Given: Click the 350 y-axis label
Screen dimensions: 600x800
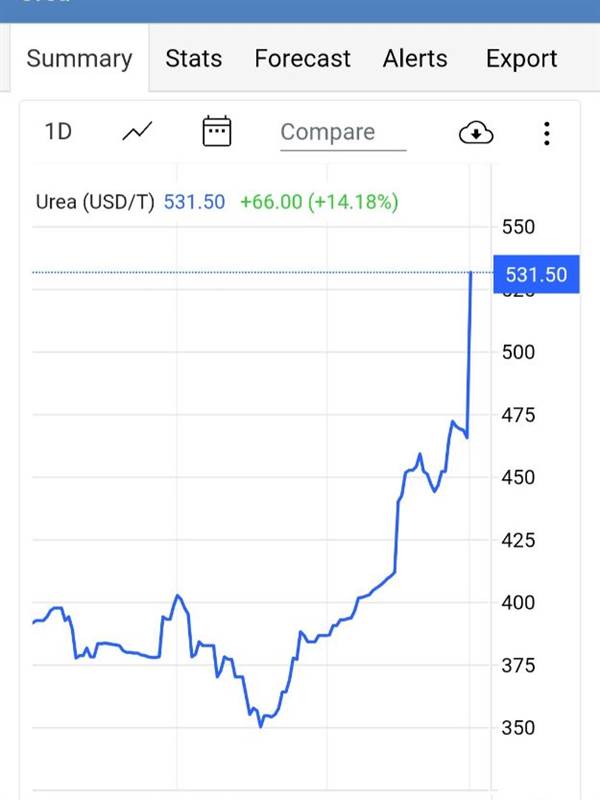Looking at the screenshot, I should coord(518,728).
